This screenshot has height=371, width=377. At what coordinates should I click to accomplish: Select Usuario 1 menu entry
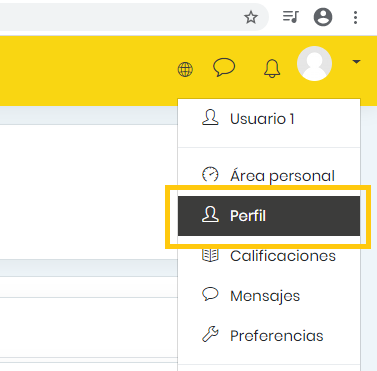[269, 119]
